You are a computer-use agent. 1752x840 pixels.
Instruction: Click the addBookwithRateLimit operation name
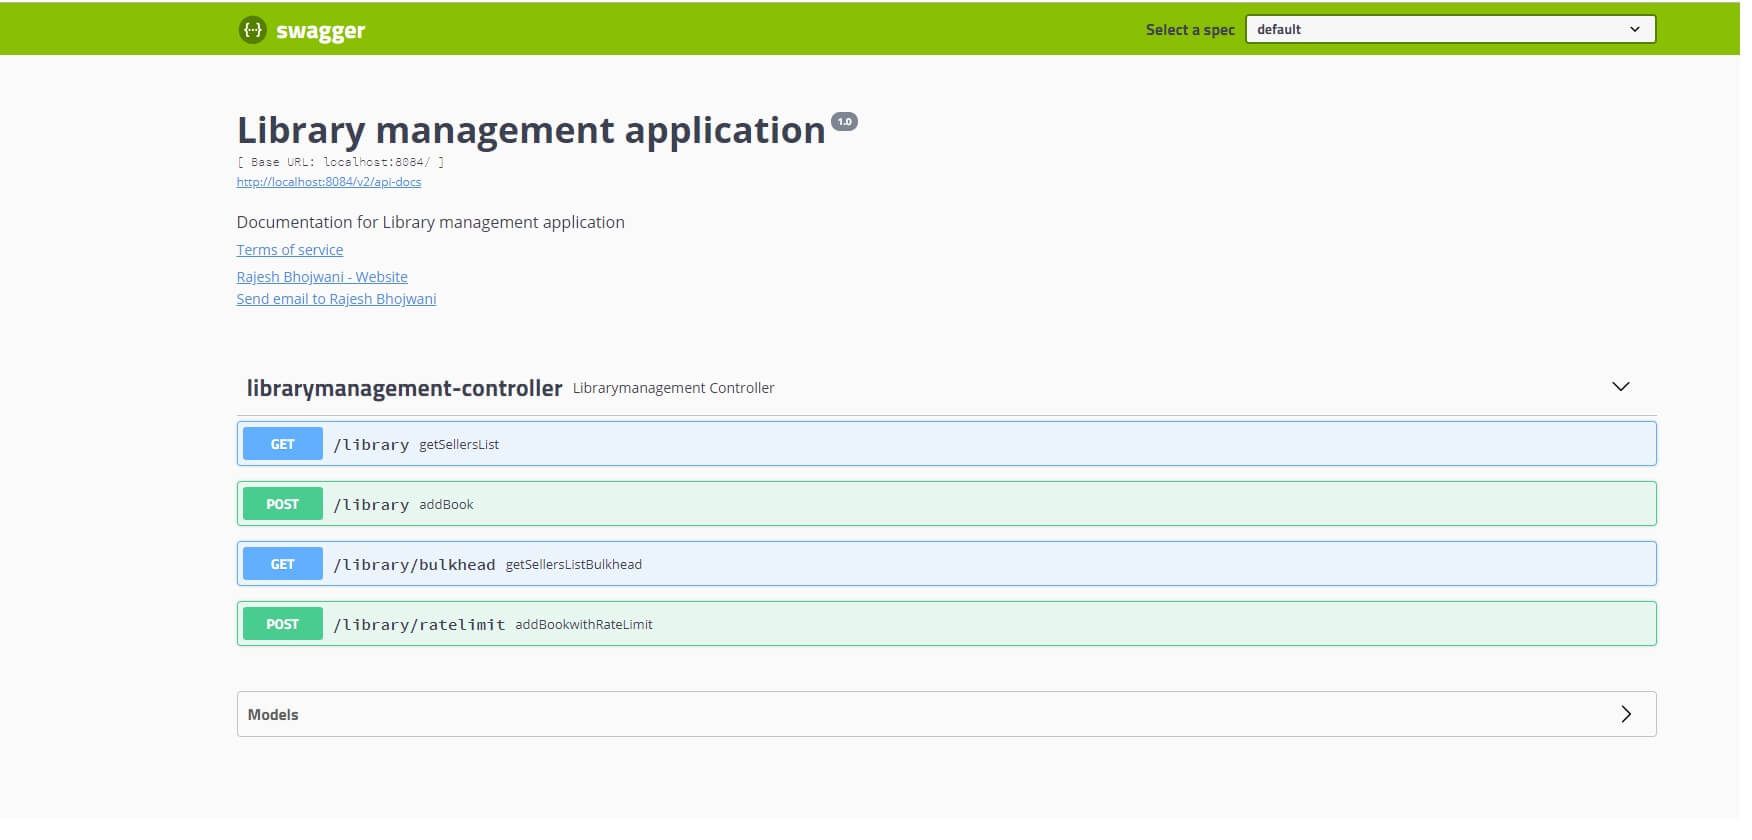click(x=584, y=624)
